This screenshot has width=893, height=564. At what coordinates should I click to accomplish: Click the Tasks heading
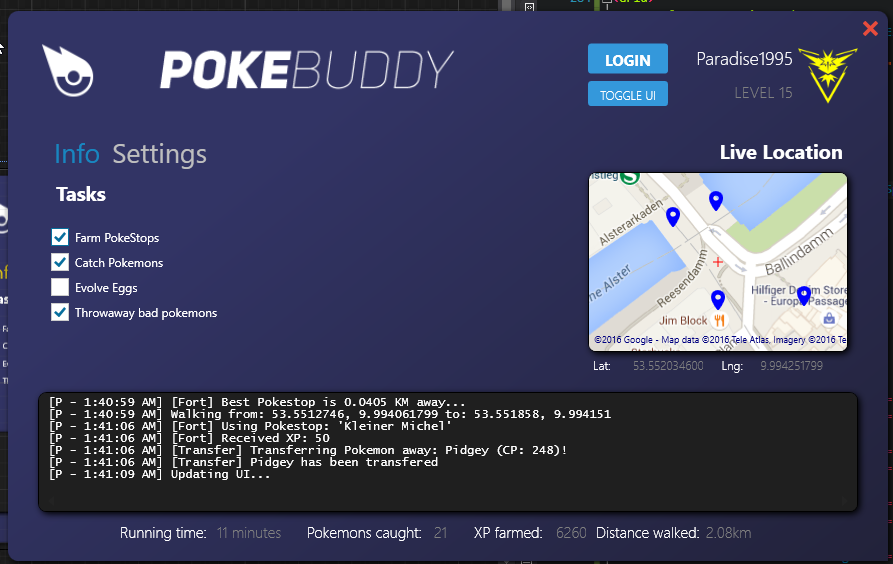click(x=81, y=194)
